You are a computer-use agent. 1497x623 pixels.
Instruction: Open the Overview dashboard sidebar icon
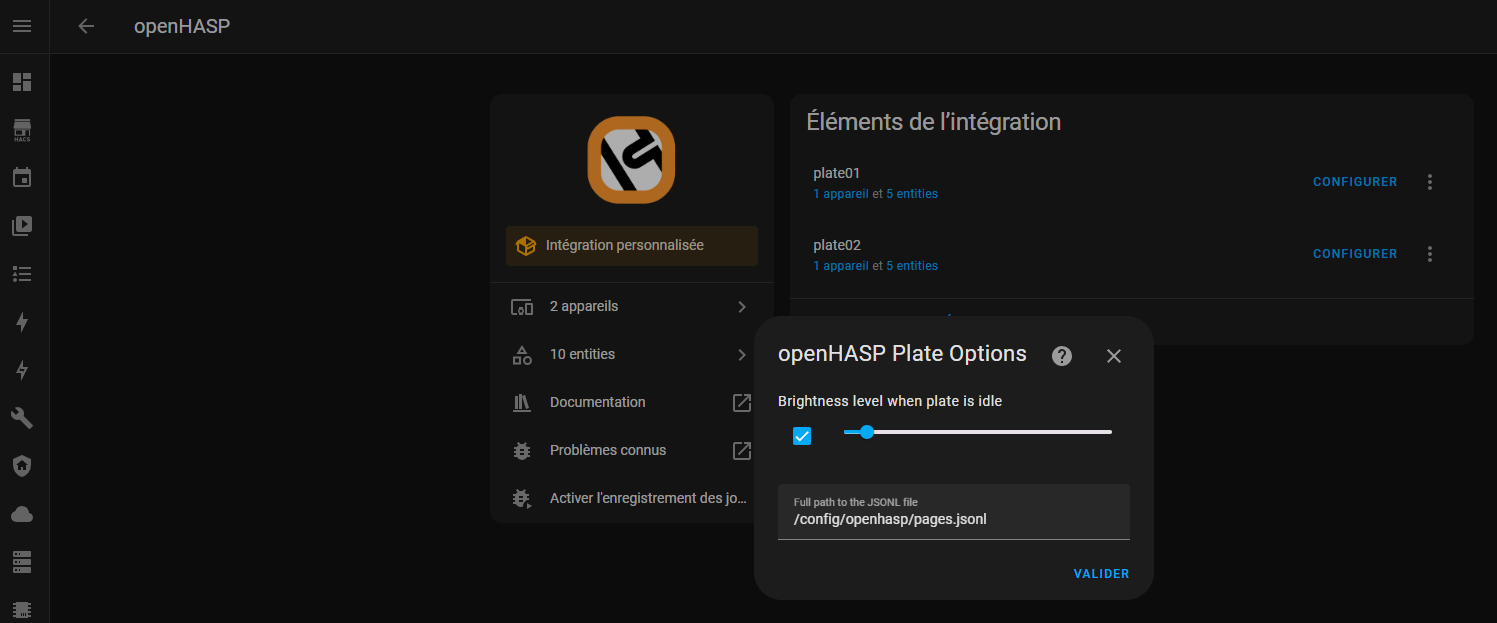pyautogui.click(x=22, y=82)
